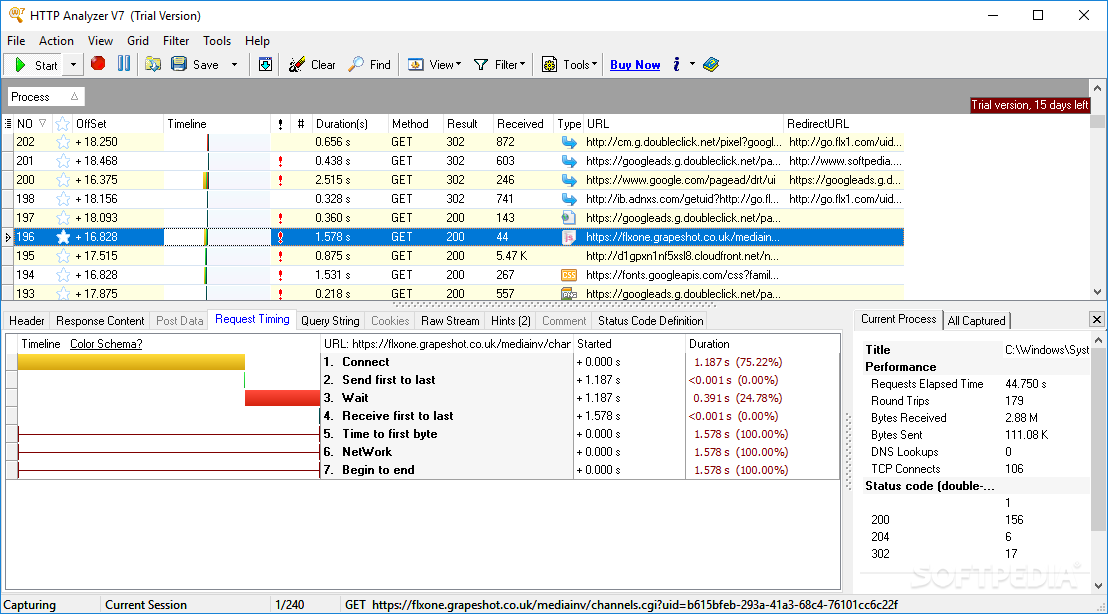
Task: Click the red Wait timing bar
Action: [283, 398]
